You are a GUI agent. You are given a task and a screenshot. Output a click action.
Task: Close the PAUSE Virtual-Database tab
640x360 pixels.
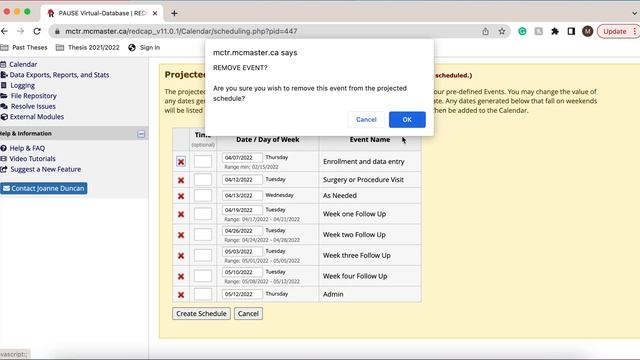coord(155,13)
